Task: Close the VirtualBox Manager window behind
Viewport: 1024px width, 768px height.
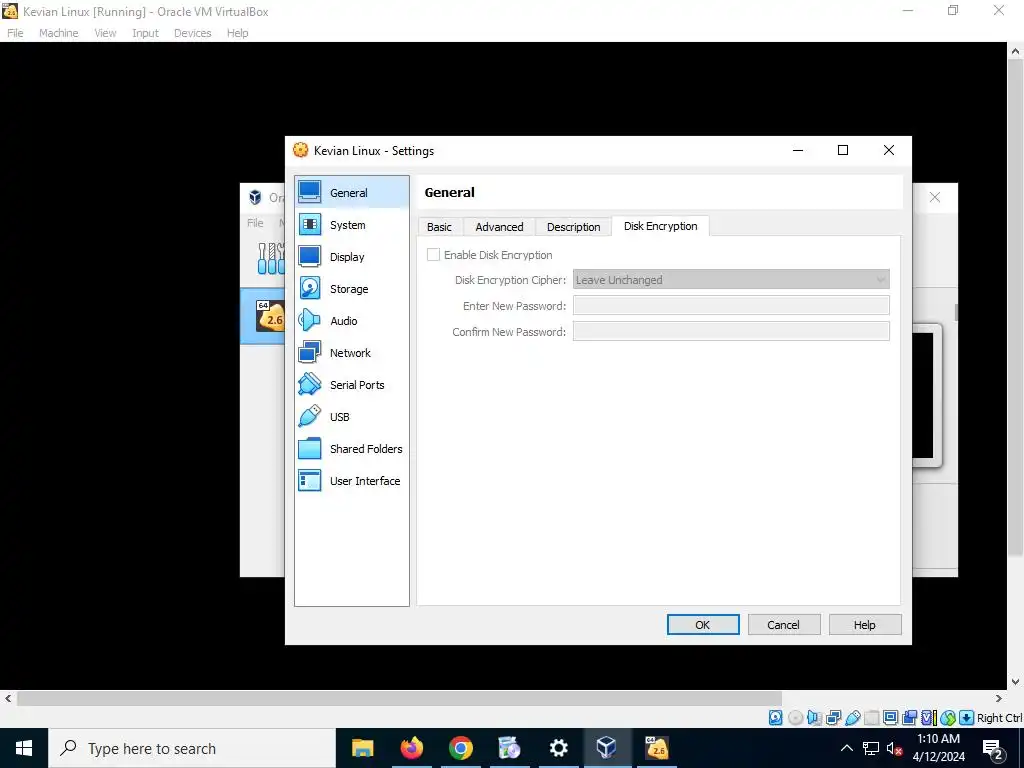Action: 935,197
